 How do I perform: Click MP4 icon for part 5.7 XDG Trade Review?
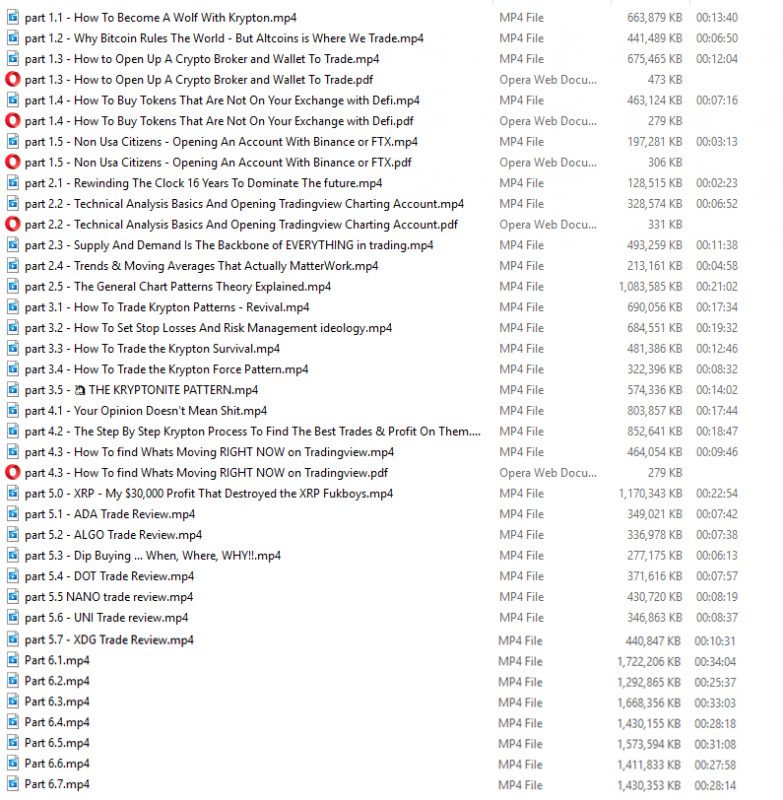[x=13, y=639]
